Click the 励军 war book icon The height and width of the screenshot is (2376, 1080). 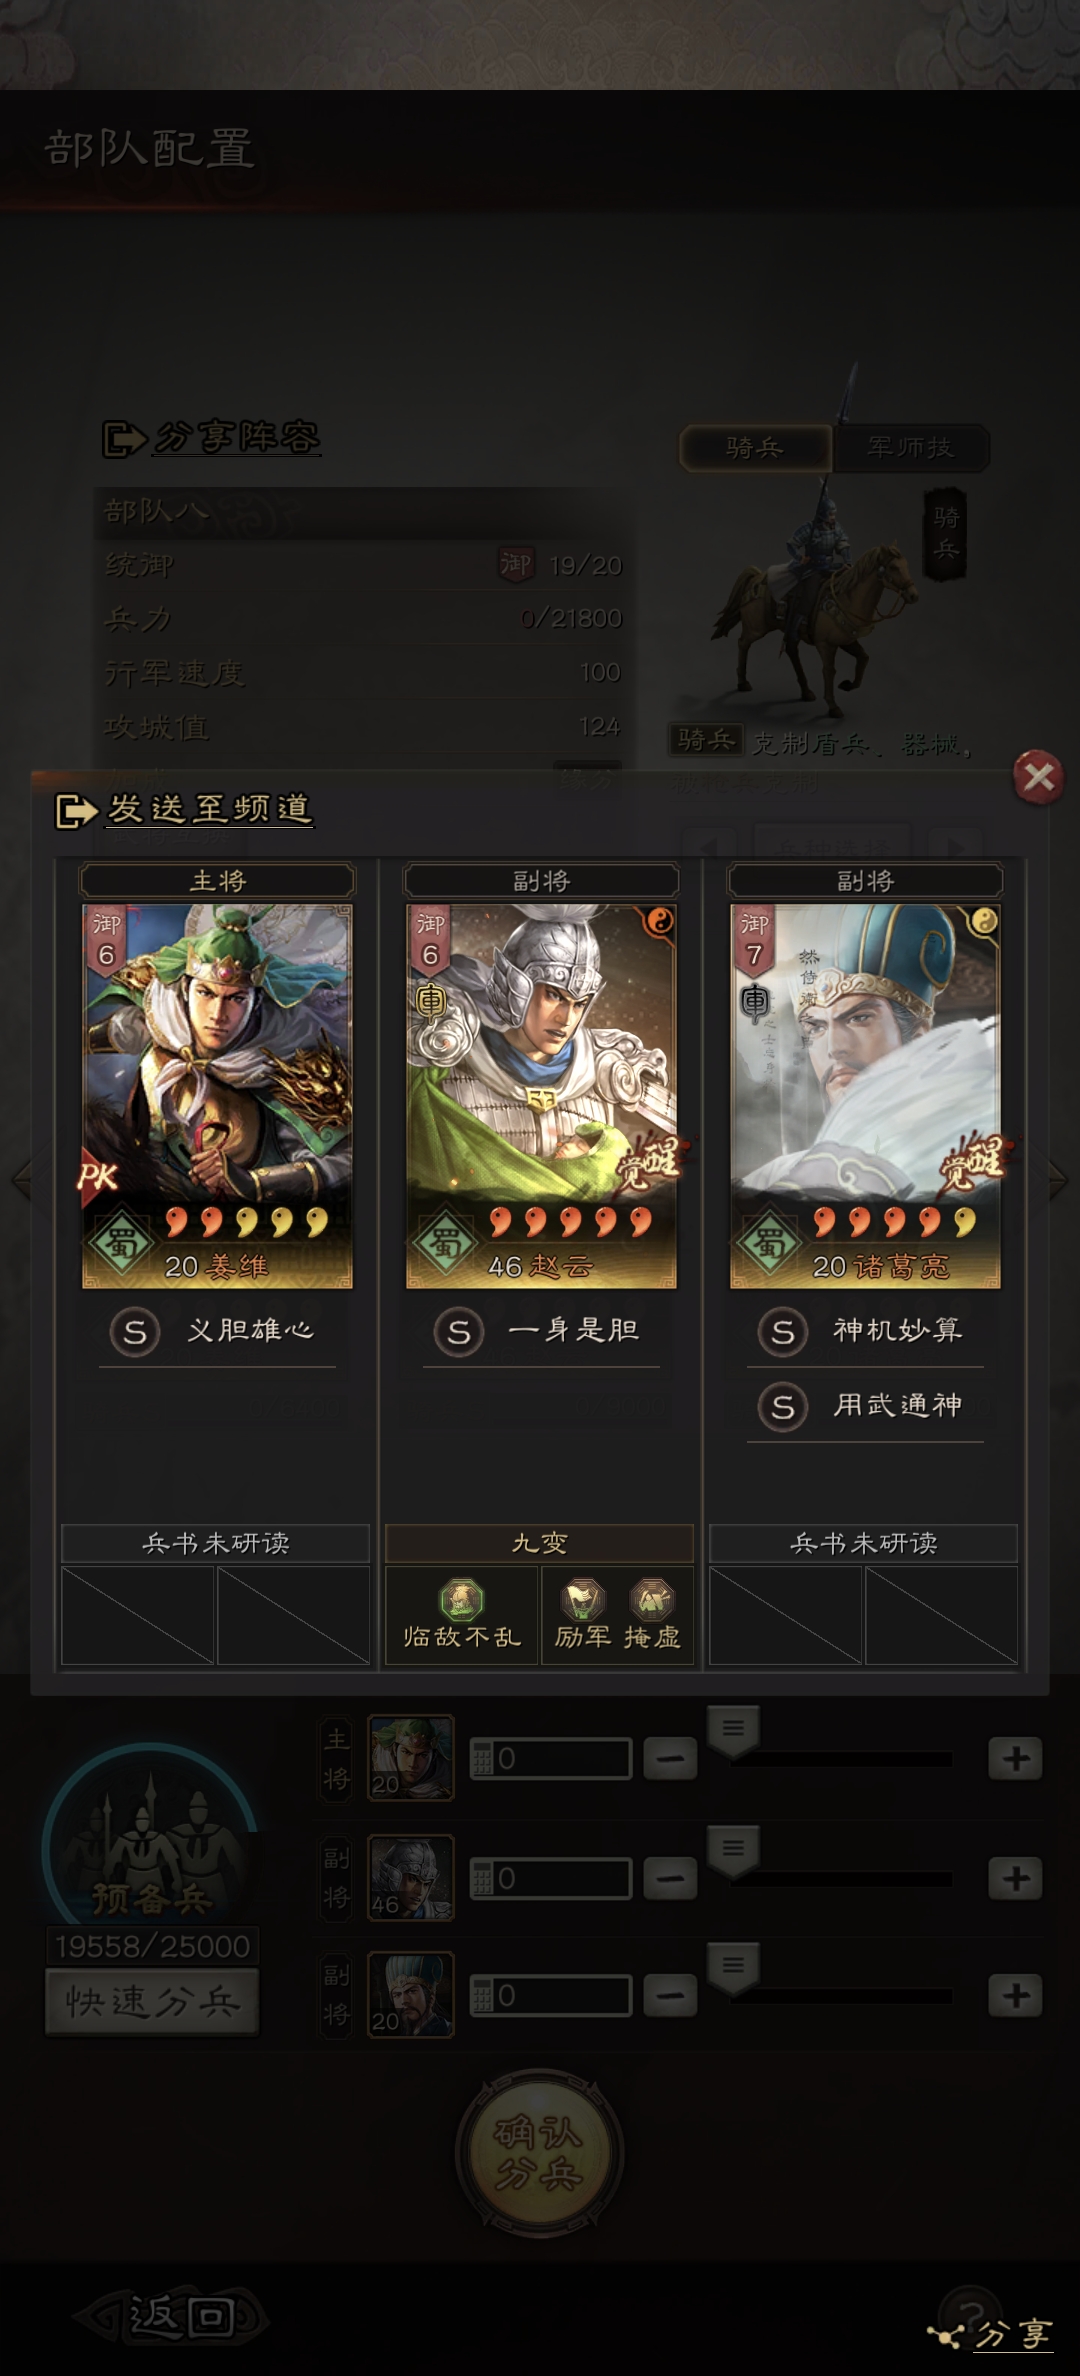click(x=583, y=1614)
